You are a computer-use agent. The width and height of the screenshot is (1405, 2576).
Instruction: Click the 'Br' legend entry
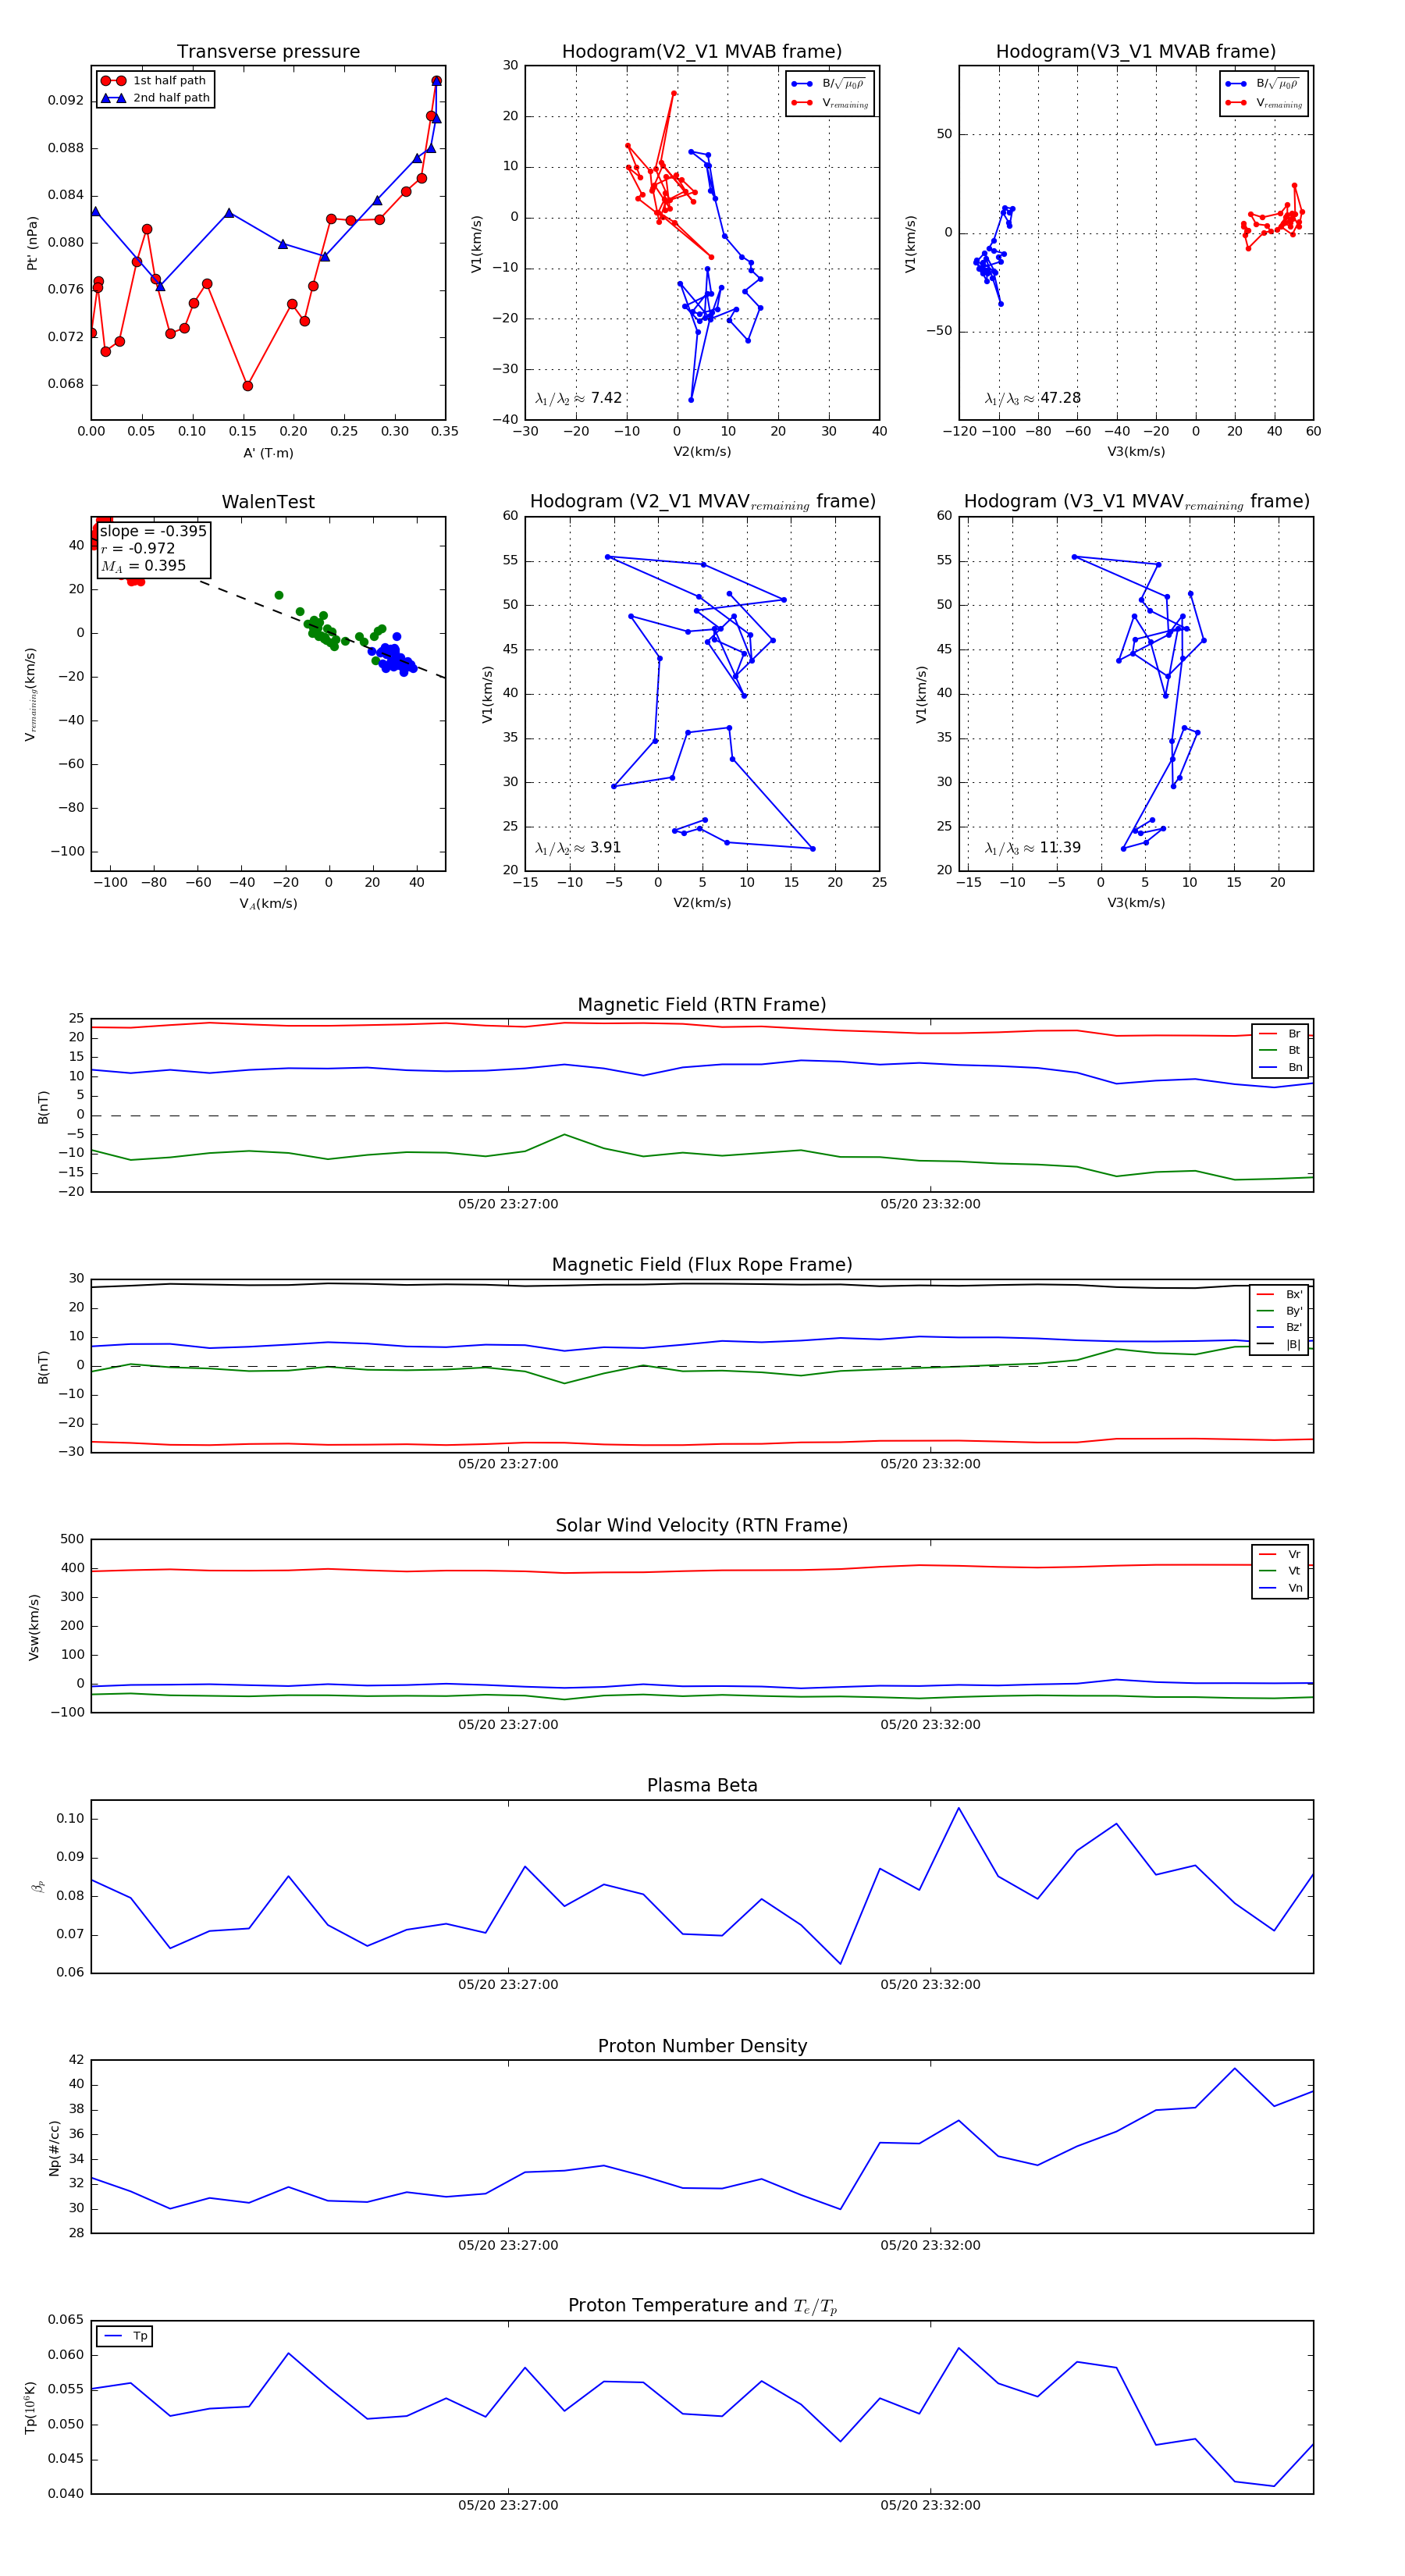point(1280,1034)
